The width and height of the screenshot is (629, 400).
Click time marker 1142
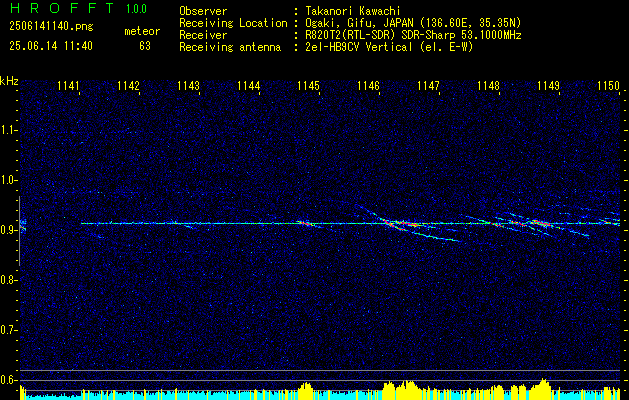128,86
